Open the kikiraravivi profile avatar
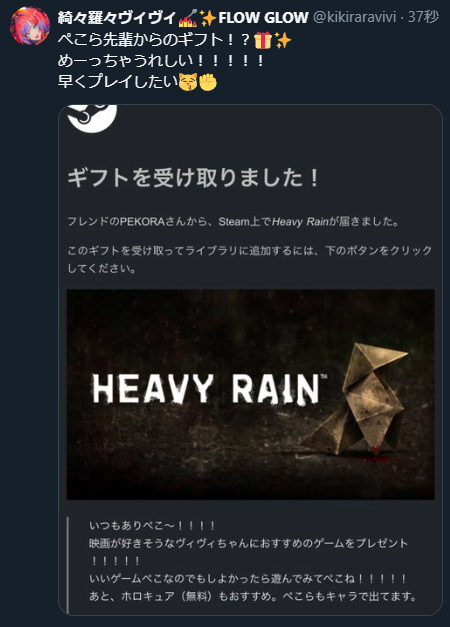This screenshot has height=627, width=450. pos(30,26)
